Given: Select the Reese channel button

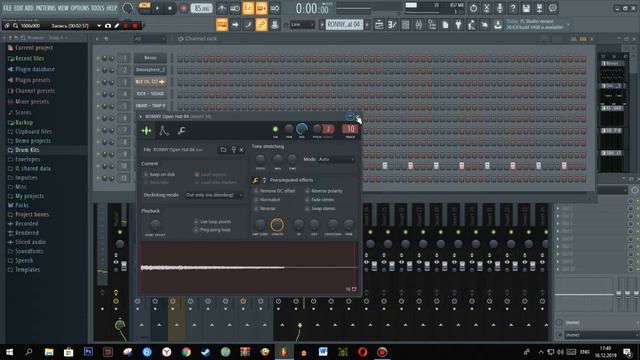Looking at the screenshot, I should (150, 58).
